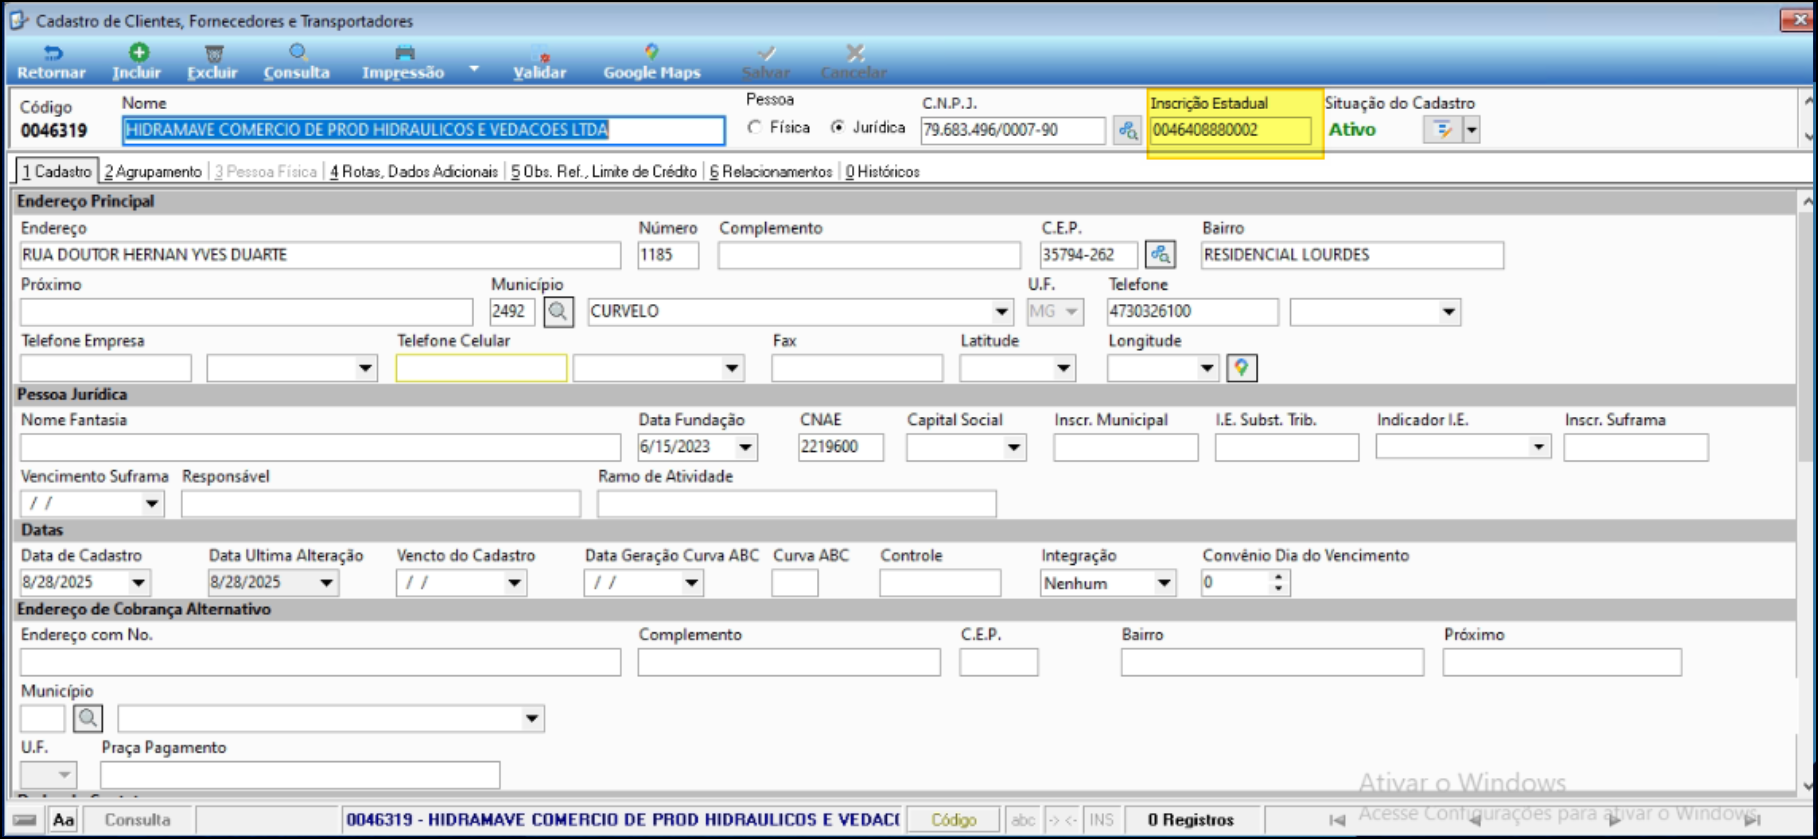Screen dimensions: 1818x839
Task: Click the Nome Fantasia input field
Action: pos(320,447)
